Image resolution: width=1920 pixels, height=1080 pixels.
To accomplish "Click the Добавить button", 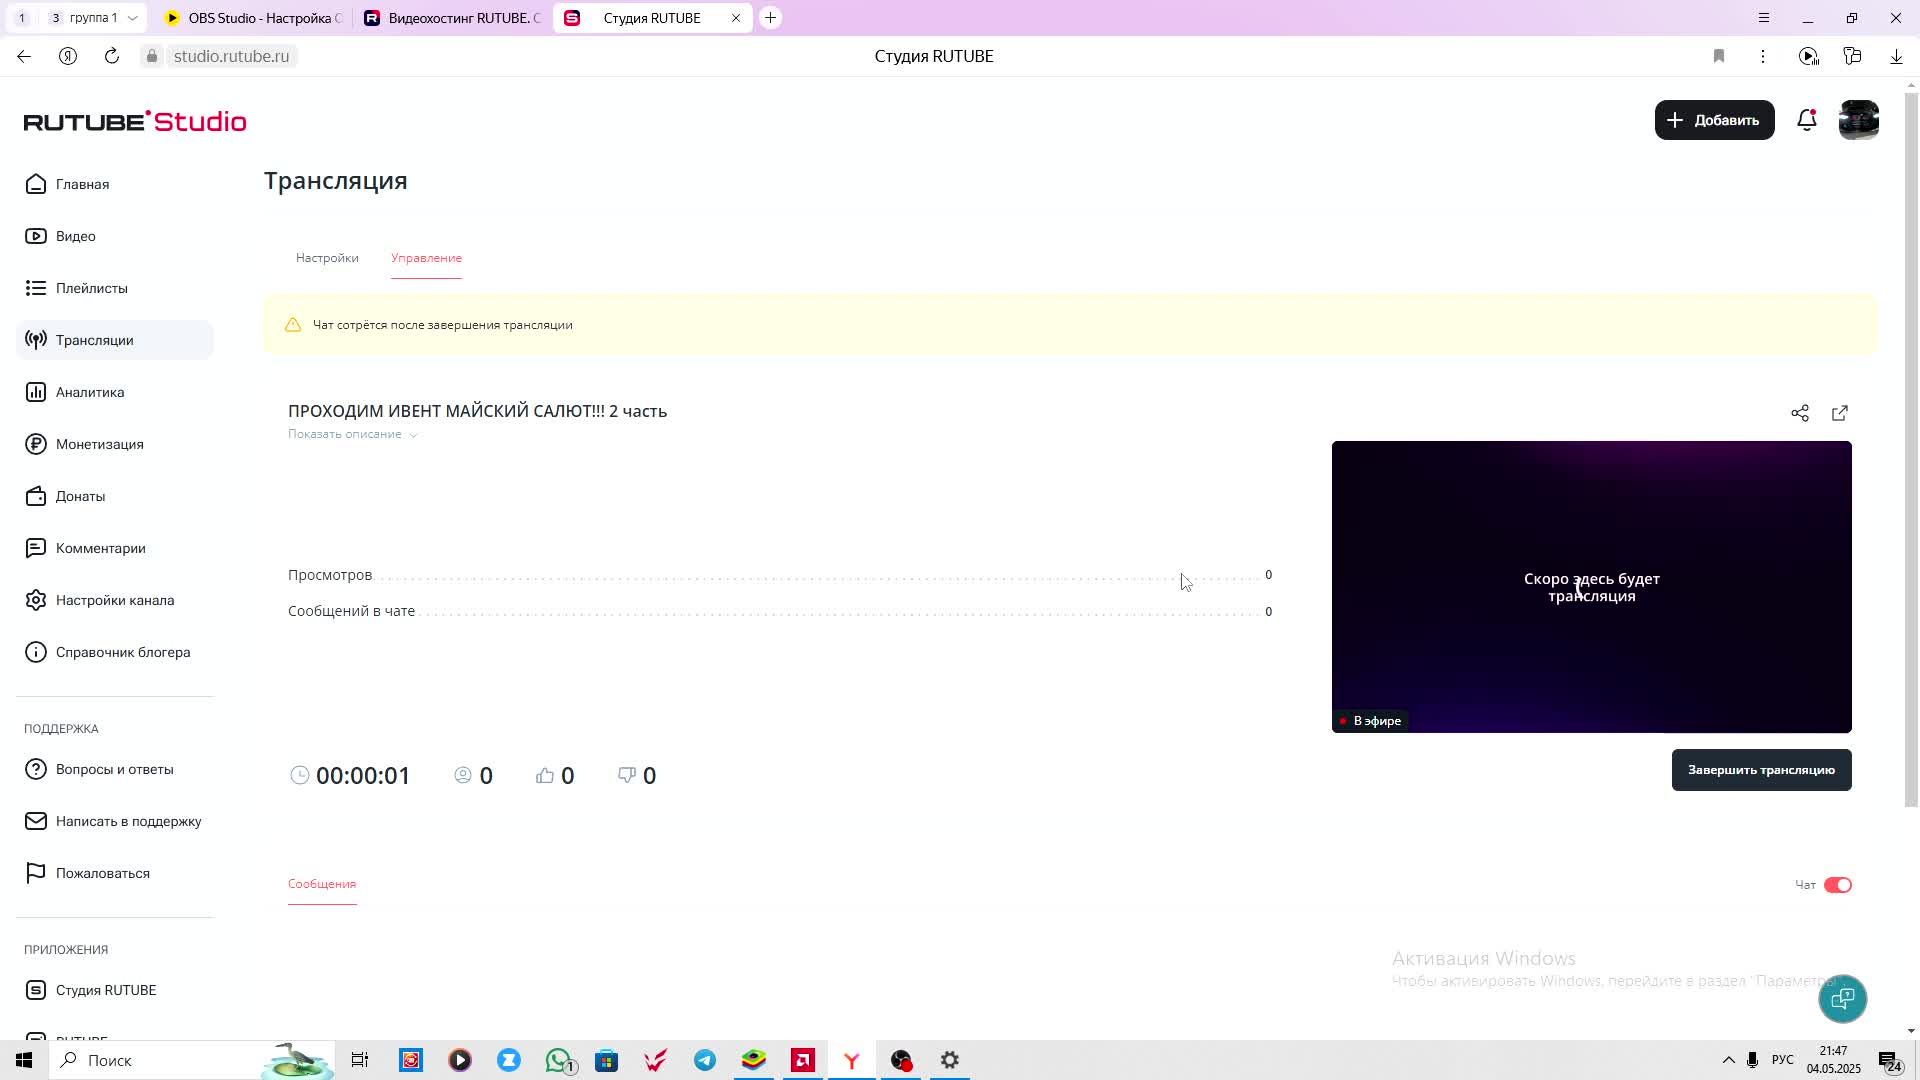I will (1714, 120).
